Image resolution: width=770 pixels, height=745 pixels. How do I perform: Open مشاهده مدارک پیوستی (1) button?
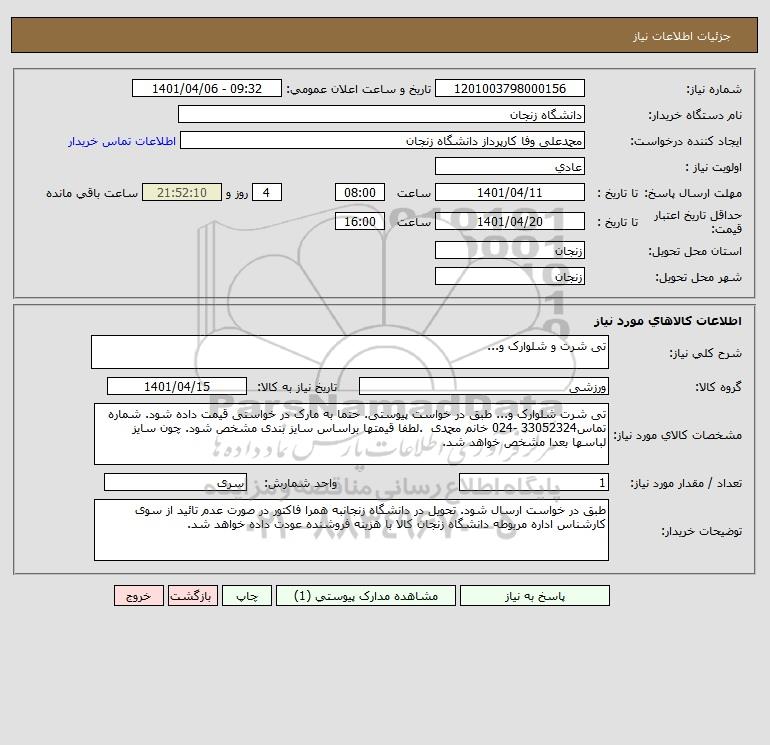pos(365,596)
